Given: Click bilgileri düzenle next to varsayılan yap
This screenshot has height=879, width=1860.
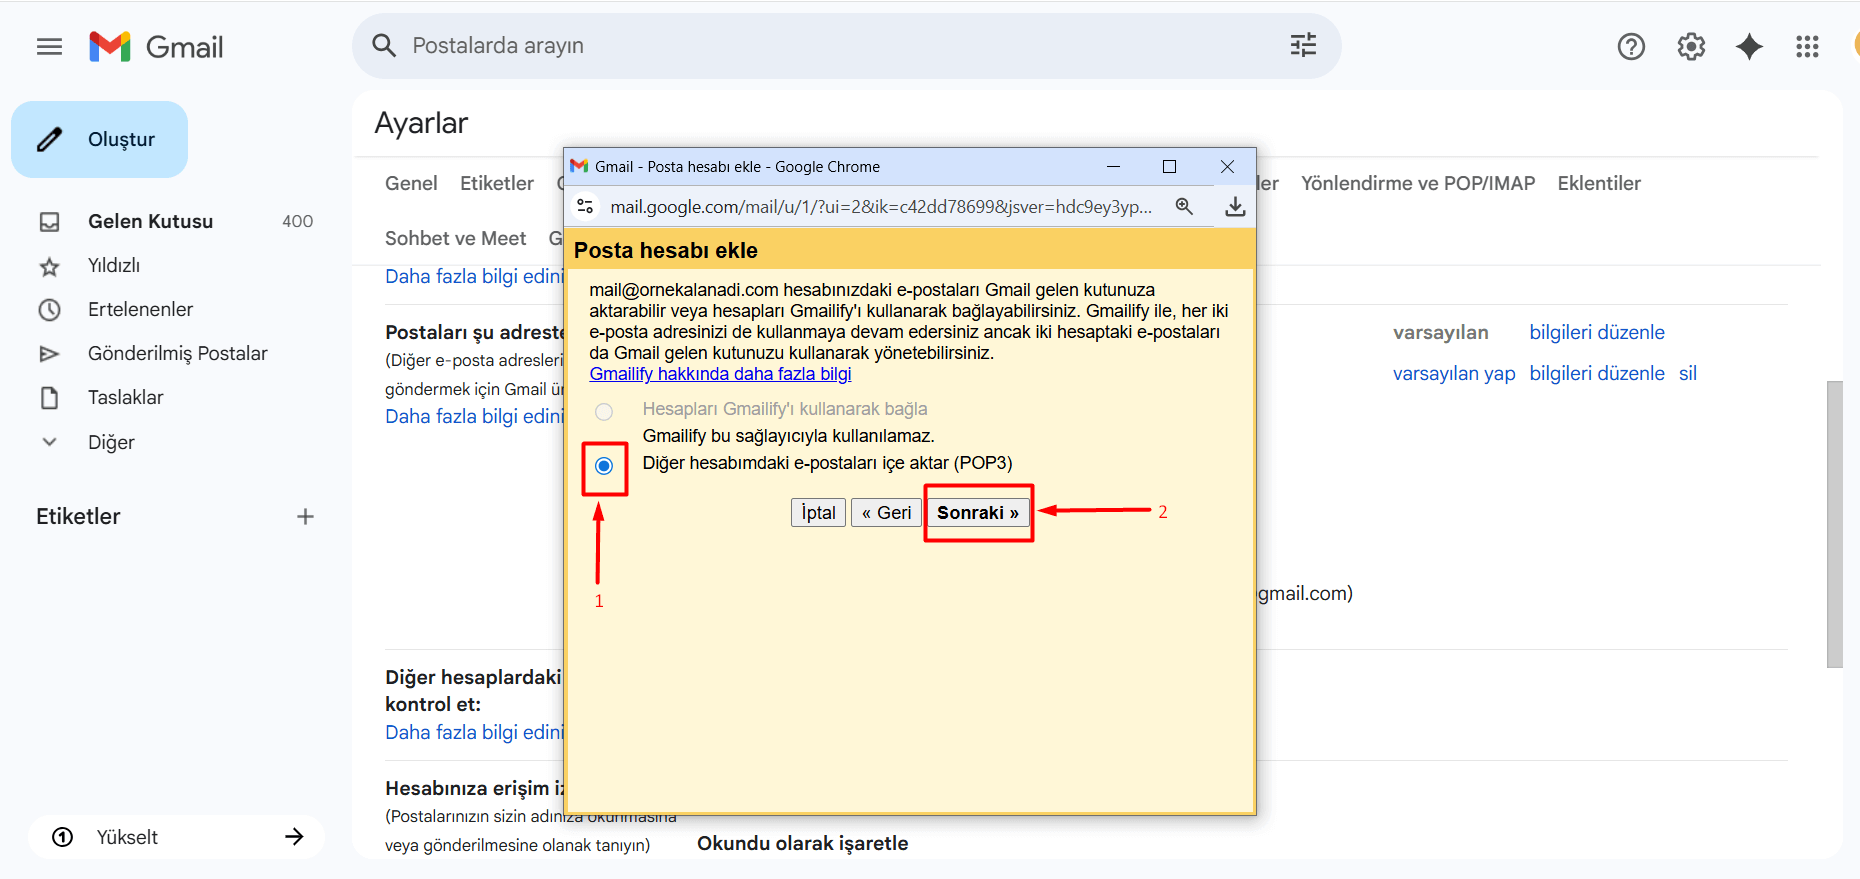Looking at the screenshot, I should tap(1597, 373).
